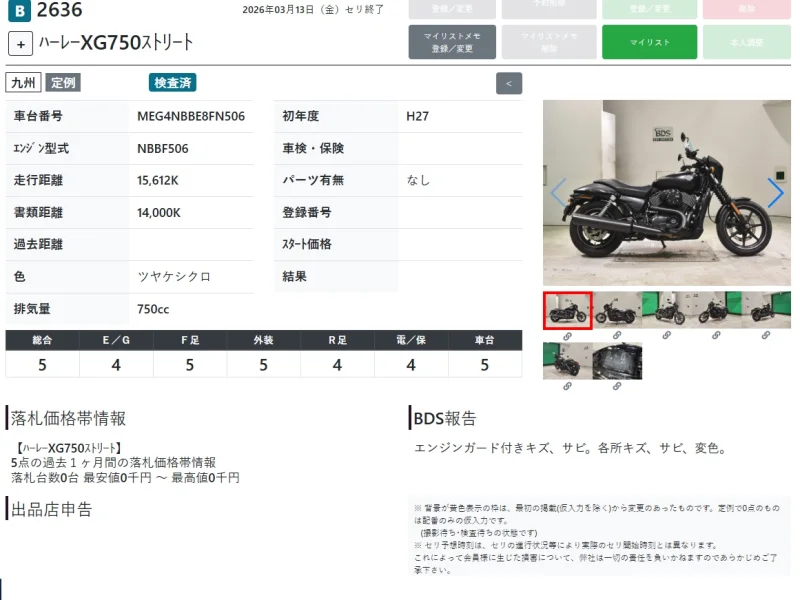Click the link icon under the fifth thumbnail
The height and width of the screenshot is (600, 800).
pyautogui.click(x=765, y=335)
